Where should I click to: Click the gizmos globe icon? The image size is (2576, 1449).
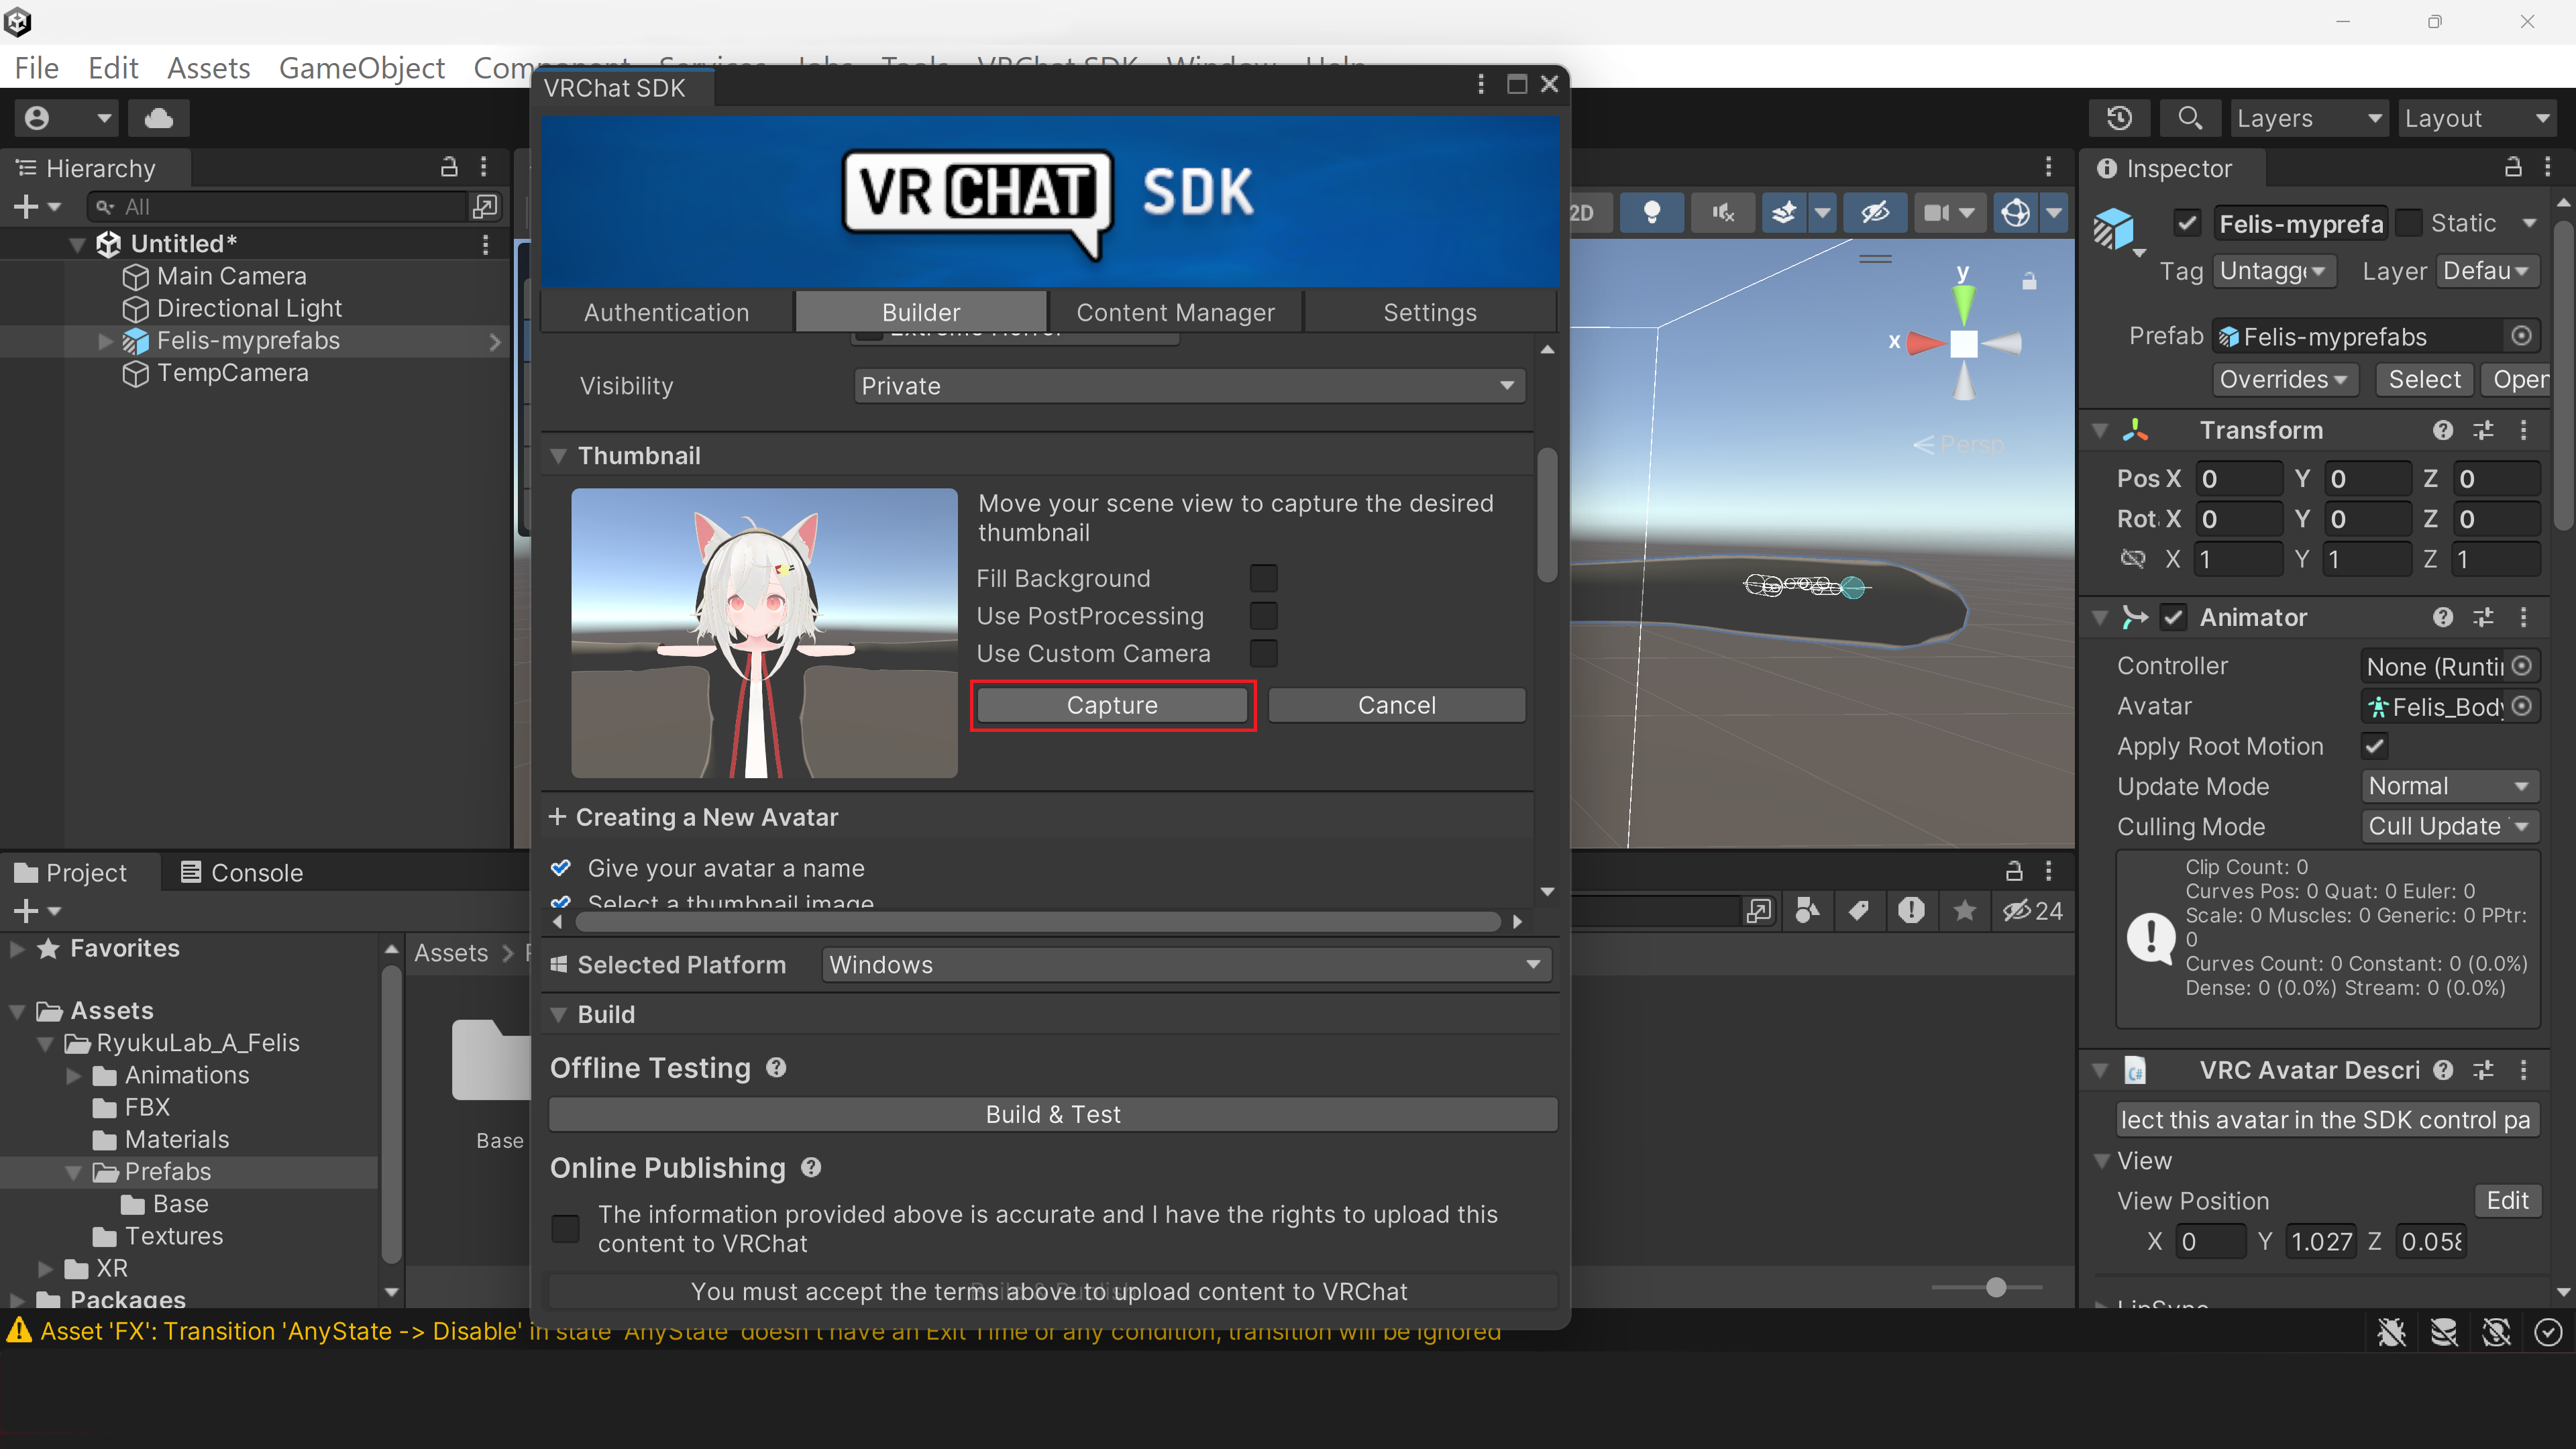pos(2015,212)
